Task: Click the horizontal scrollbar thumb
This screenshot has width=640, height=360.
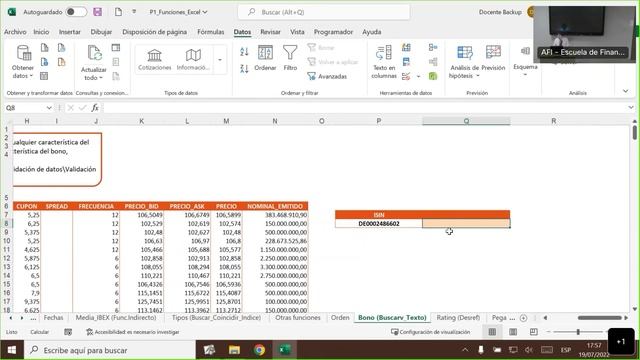Action: click(600, 318)
